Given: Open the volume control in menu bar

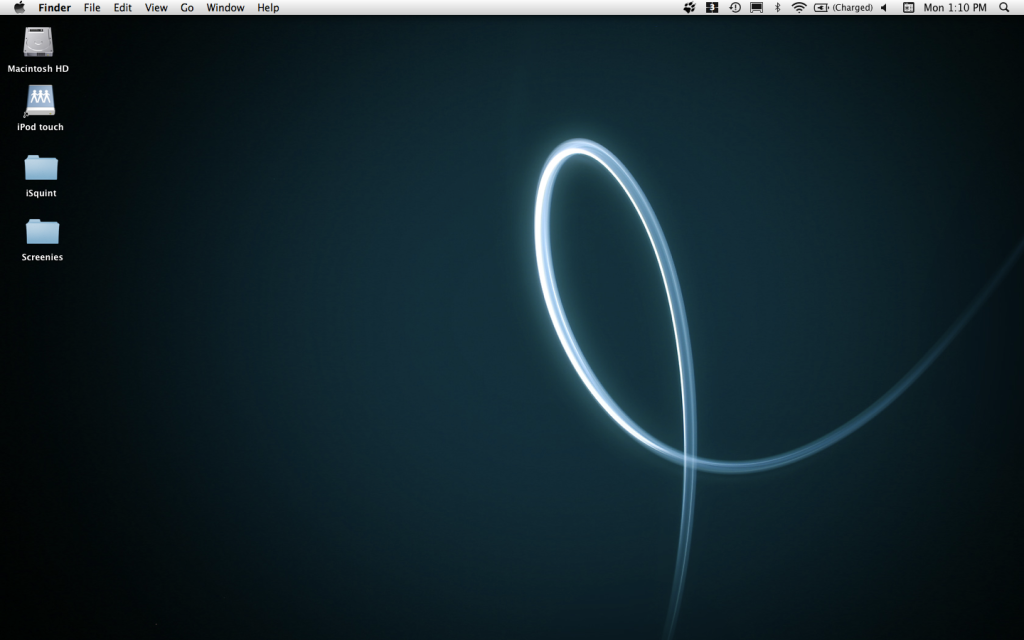Looking at the screenshot, I should (x=884, y=8).
